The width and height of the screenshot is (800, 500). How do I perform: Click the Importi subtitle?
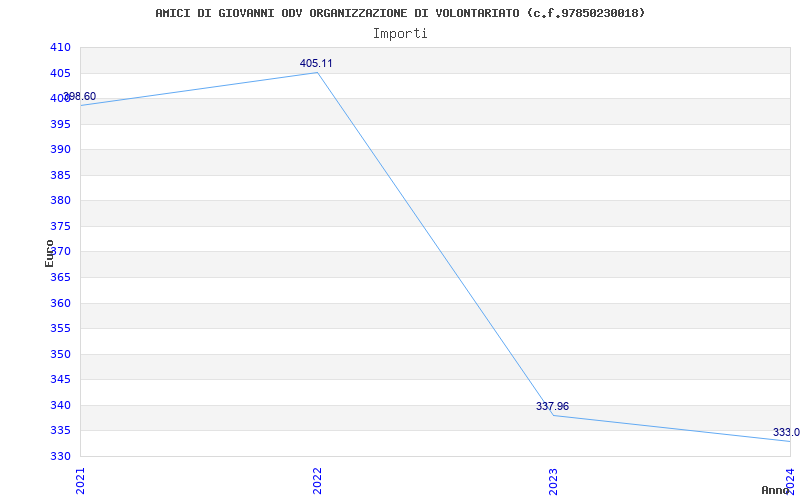pyautogui.click(x=400, y=34)
